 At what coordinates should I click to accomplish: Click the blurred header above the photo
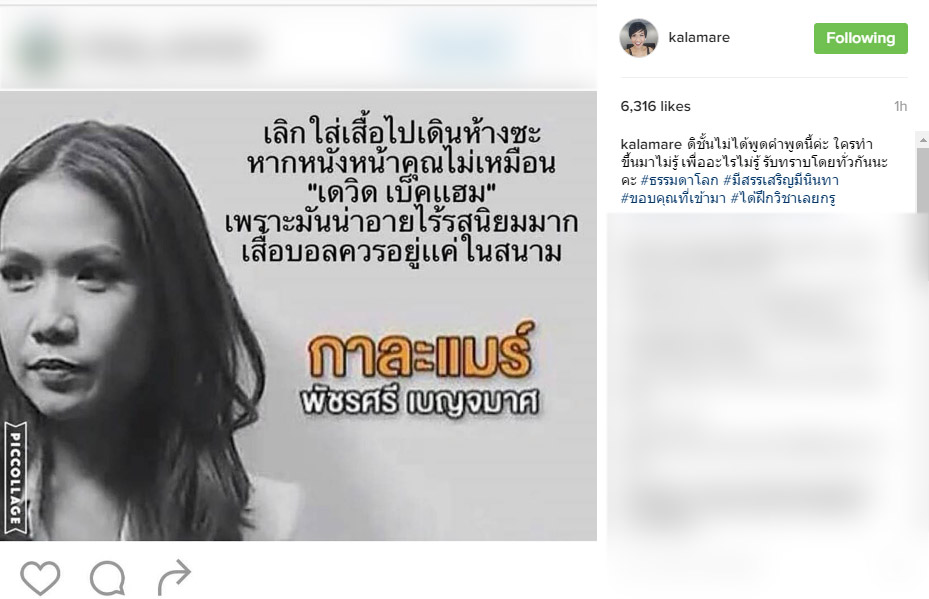coord(298,48)
